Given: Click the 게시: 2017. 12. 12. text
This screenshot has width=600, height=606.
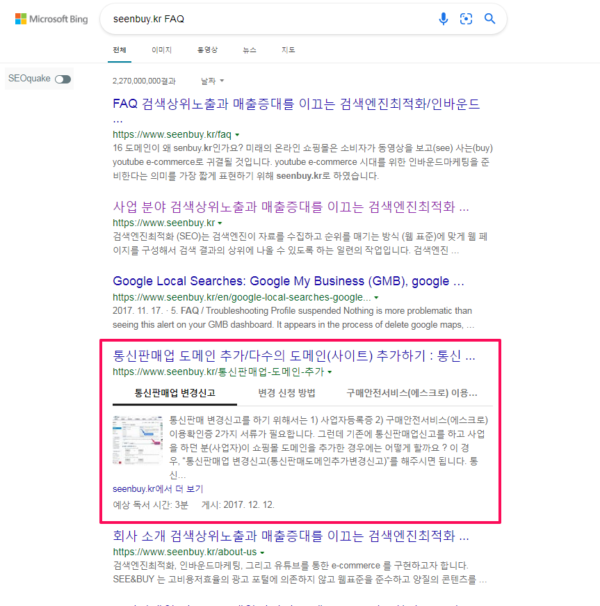Looking at the screenshot, I should click(x=238, y=505).
